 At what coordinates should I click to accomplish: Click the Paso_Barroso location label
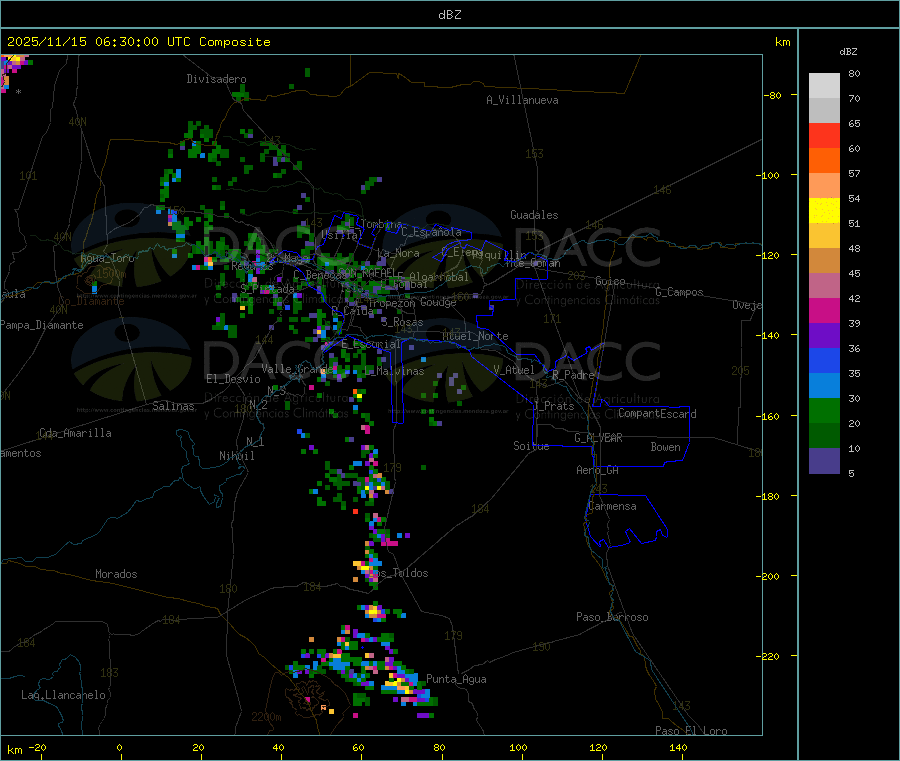[x=612, y=617]
